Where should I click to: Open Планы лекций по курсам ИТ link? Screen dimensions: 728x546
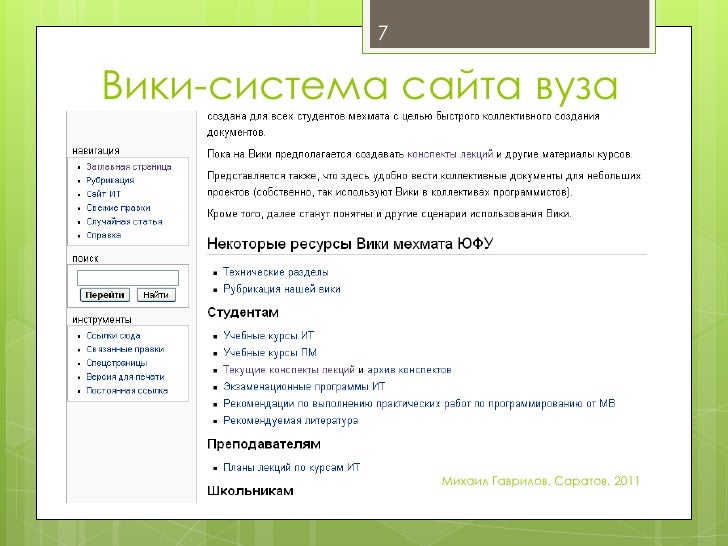[292, 468]
